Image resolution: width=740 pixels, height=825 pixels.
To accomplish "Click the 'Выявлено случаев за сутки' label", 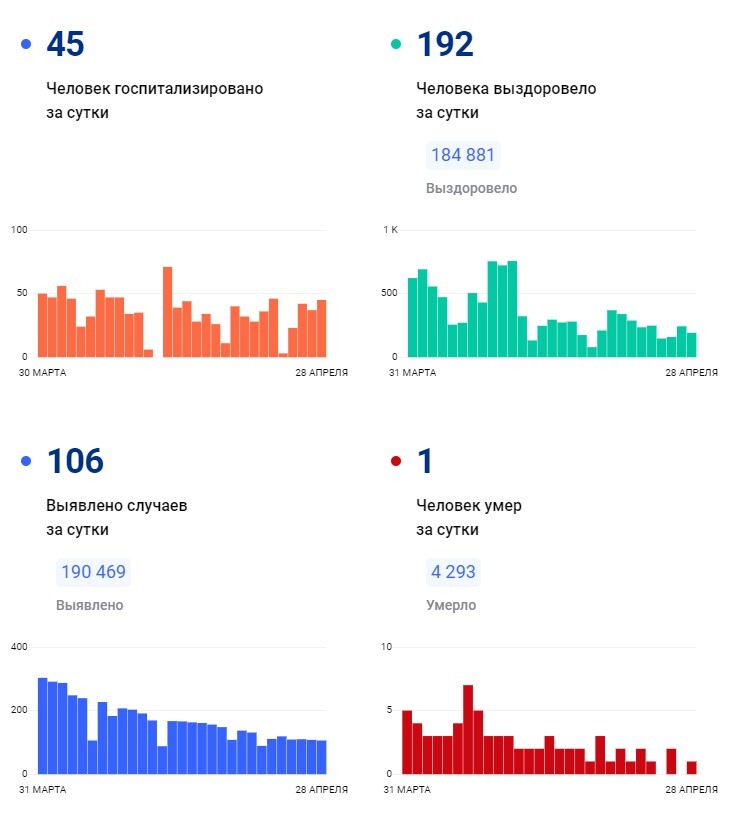I will click(x=116, y=517).
